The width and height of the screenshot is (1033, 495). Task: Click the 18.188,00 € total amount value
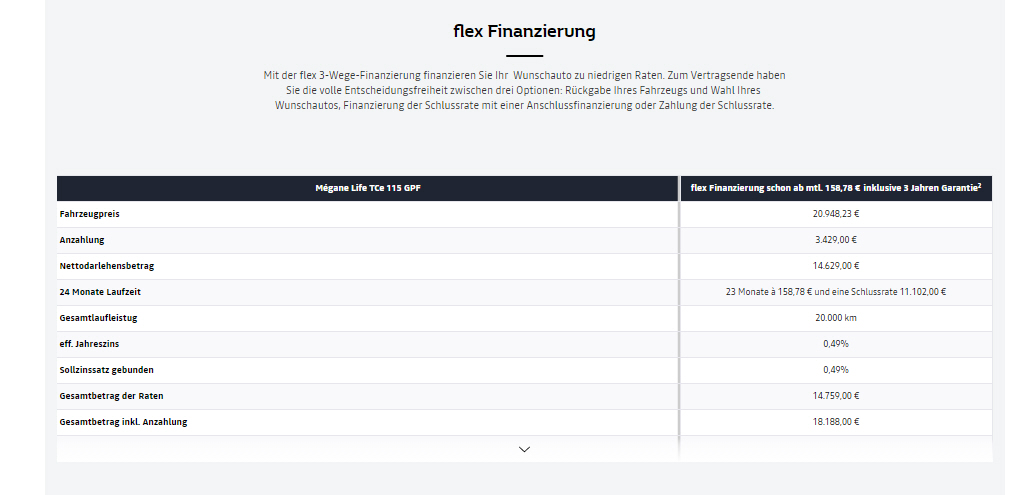[836, 422]
